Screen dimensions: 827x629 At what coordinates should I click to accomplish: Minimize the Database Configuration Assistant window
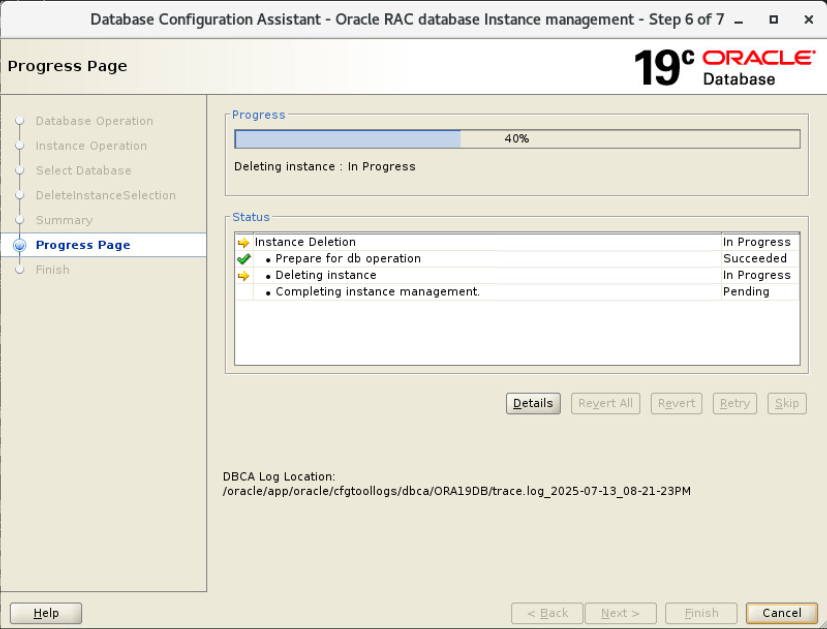pos(738,20)
